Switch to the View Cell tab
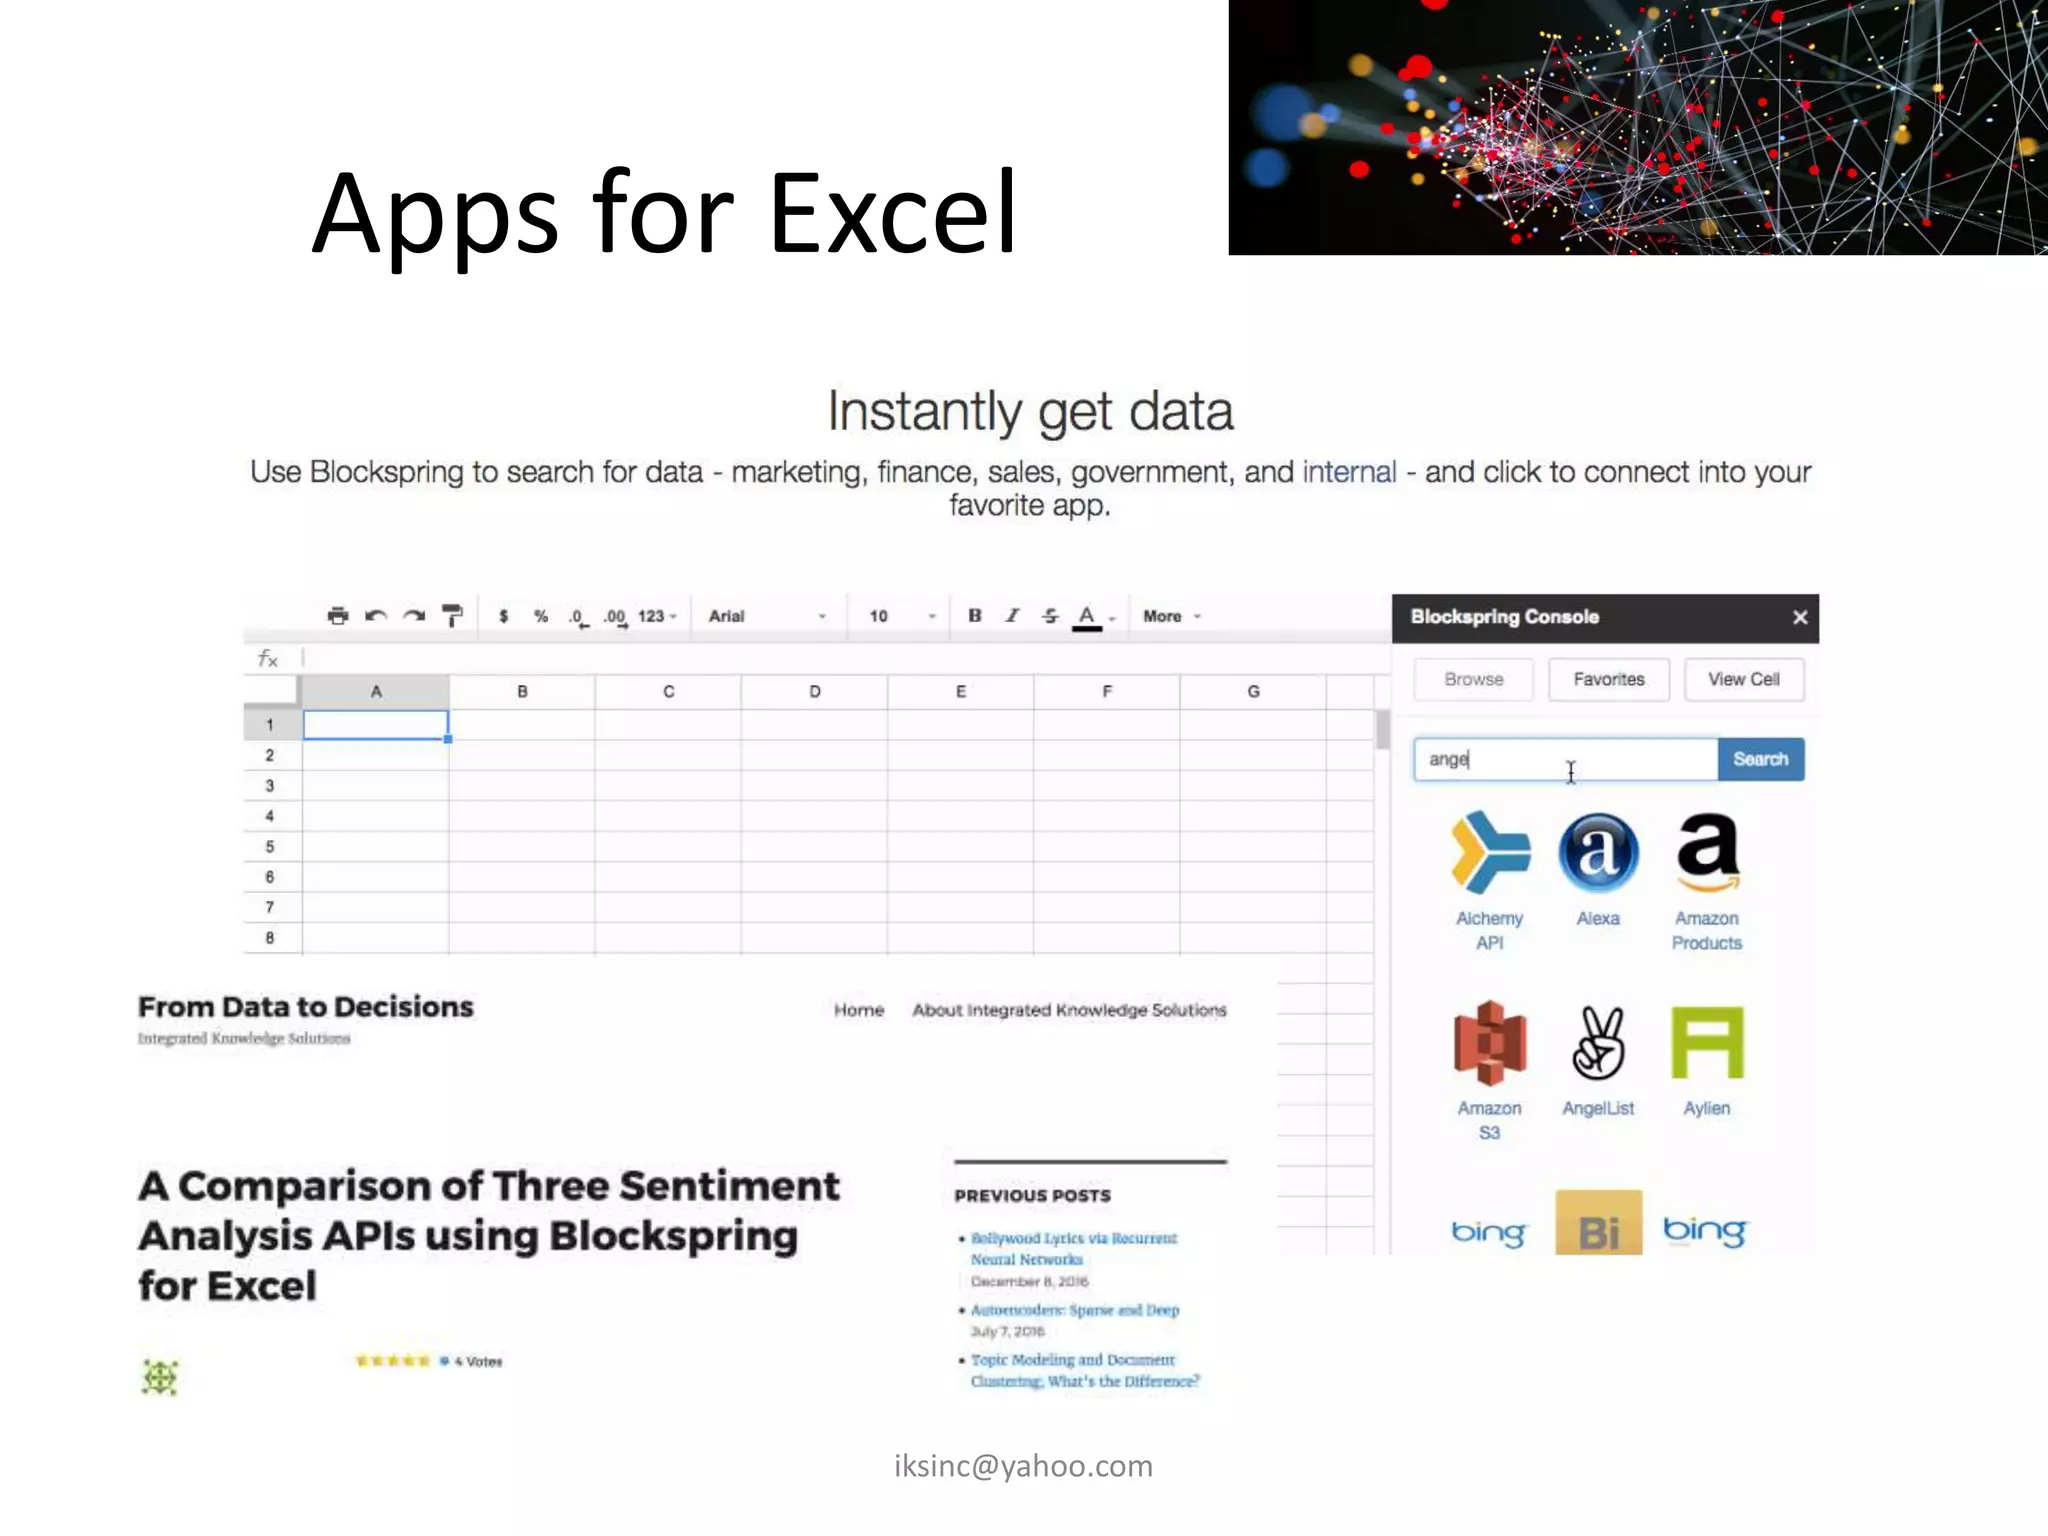Image resolution: width=2048 pixels, height=1536 pixels. (1743, 679)
